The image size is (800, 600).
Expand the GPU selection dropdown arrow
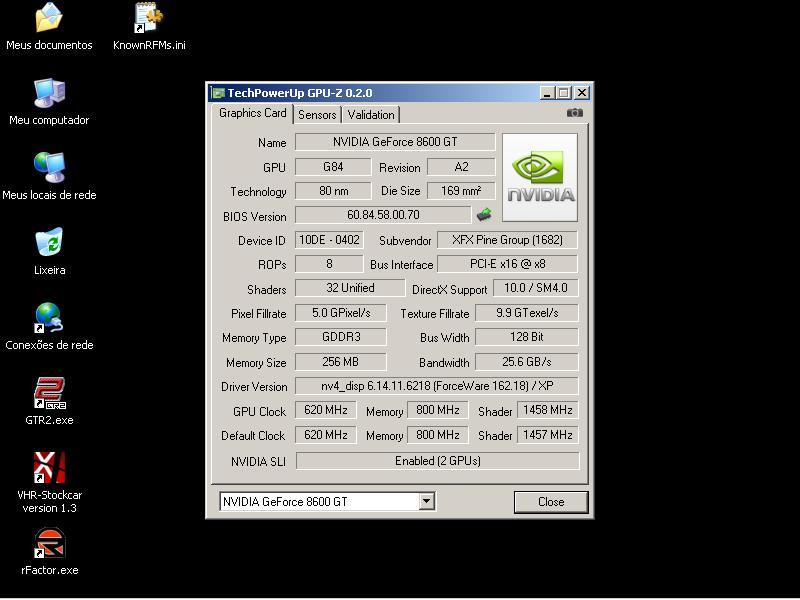pyautogui.click(x=427, y=502)
